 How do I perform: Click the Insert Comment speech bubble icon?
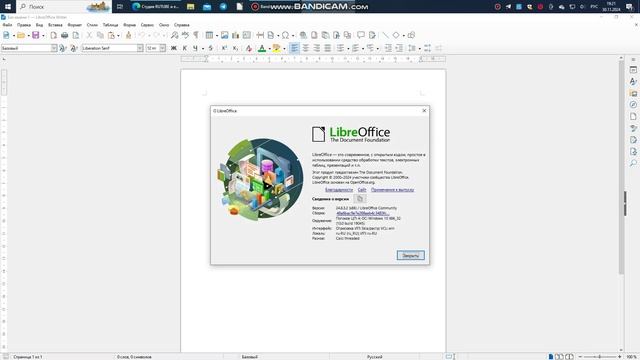point(361,36)
